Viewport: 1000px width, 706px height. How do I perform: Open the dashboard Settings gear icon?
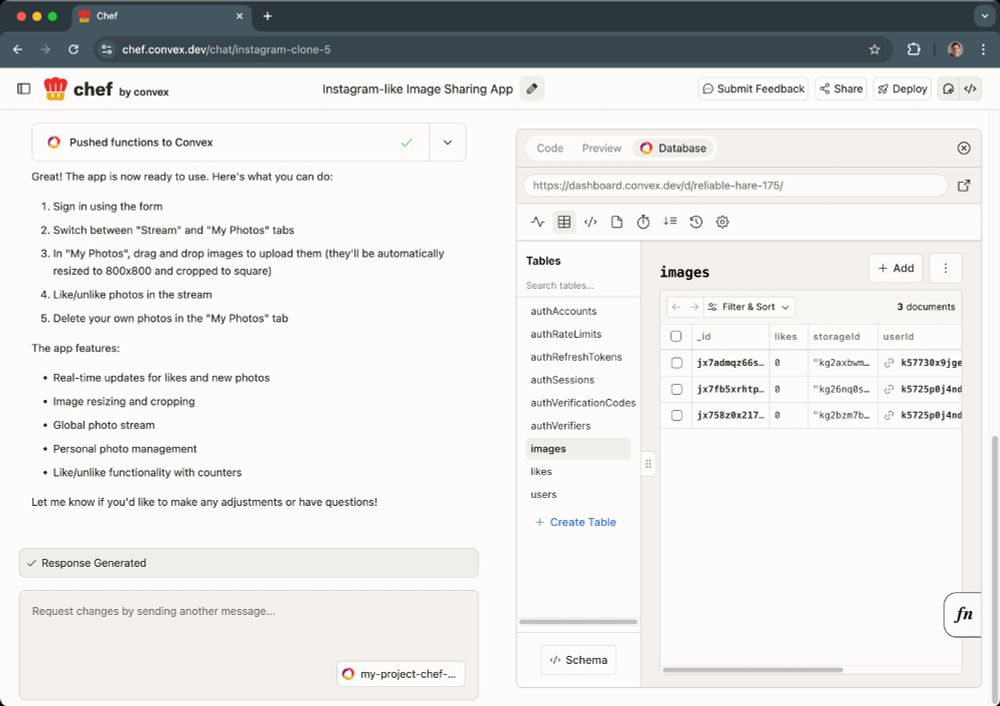[722, 222]
